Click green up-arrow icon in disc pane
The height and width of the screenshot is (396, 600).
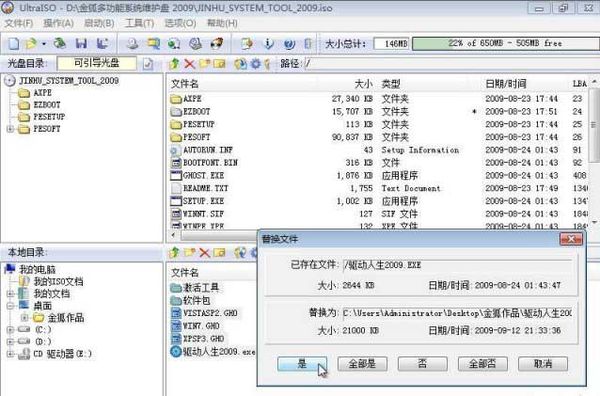[x=174, y=64]
